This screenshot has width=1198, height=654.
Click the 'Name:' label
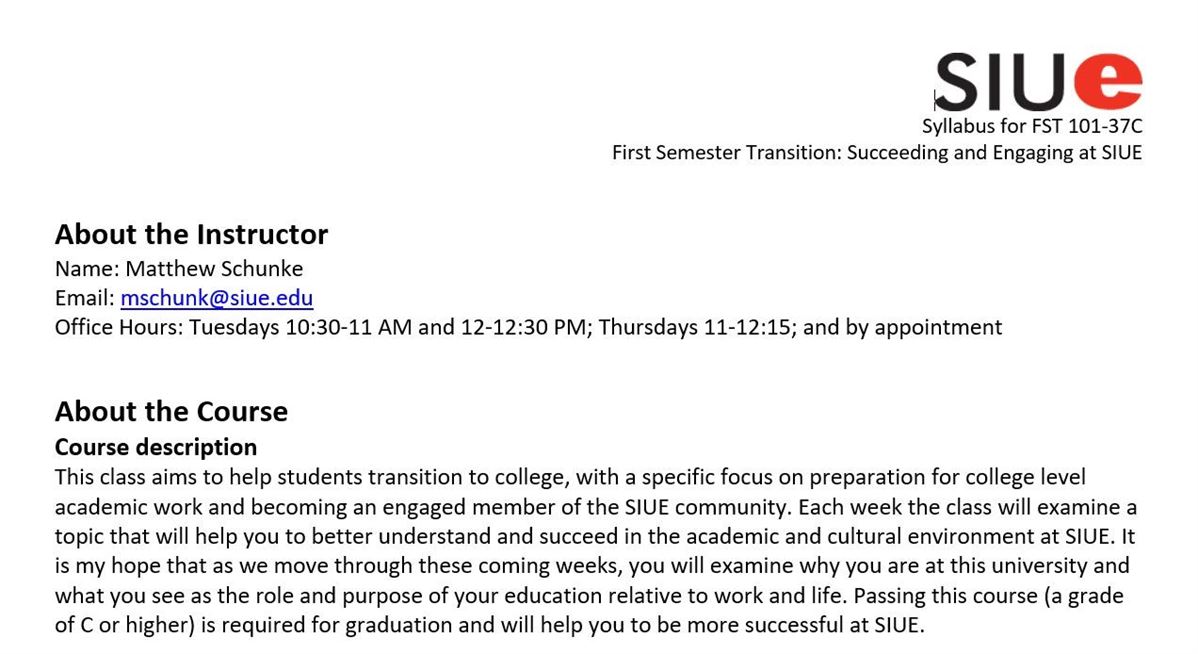point(87,269)
